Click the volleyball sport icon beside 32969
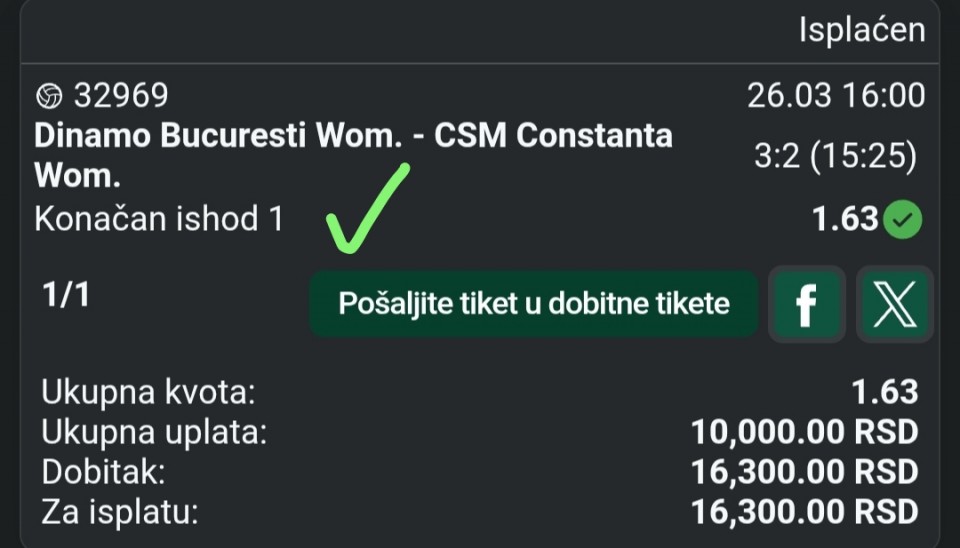The height and width of the screenshot is (548, 960). (48, 97)
